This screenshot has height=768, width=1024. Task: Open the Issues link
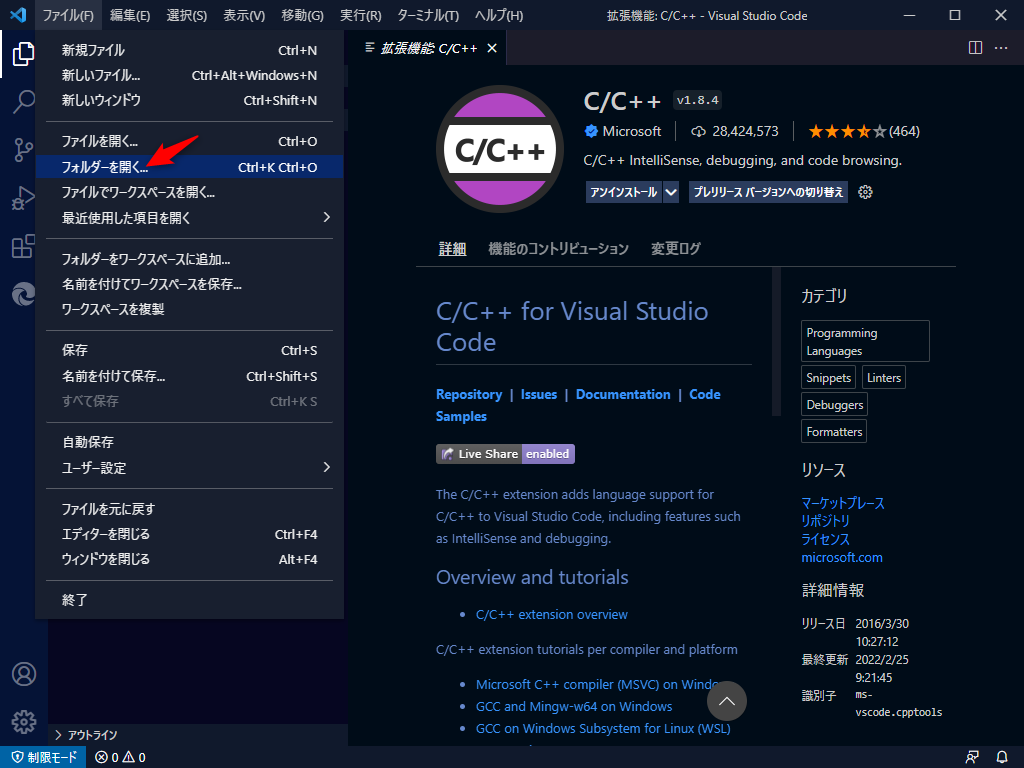[539, 394]
